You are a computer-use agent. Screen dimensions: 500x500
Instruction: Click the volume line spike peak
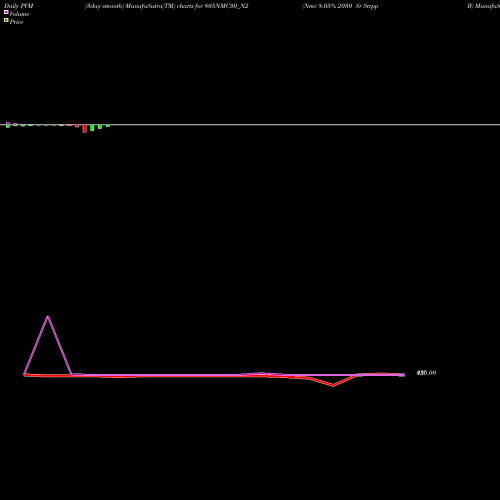(48, 316)
